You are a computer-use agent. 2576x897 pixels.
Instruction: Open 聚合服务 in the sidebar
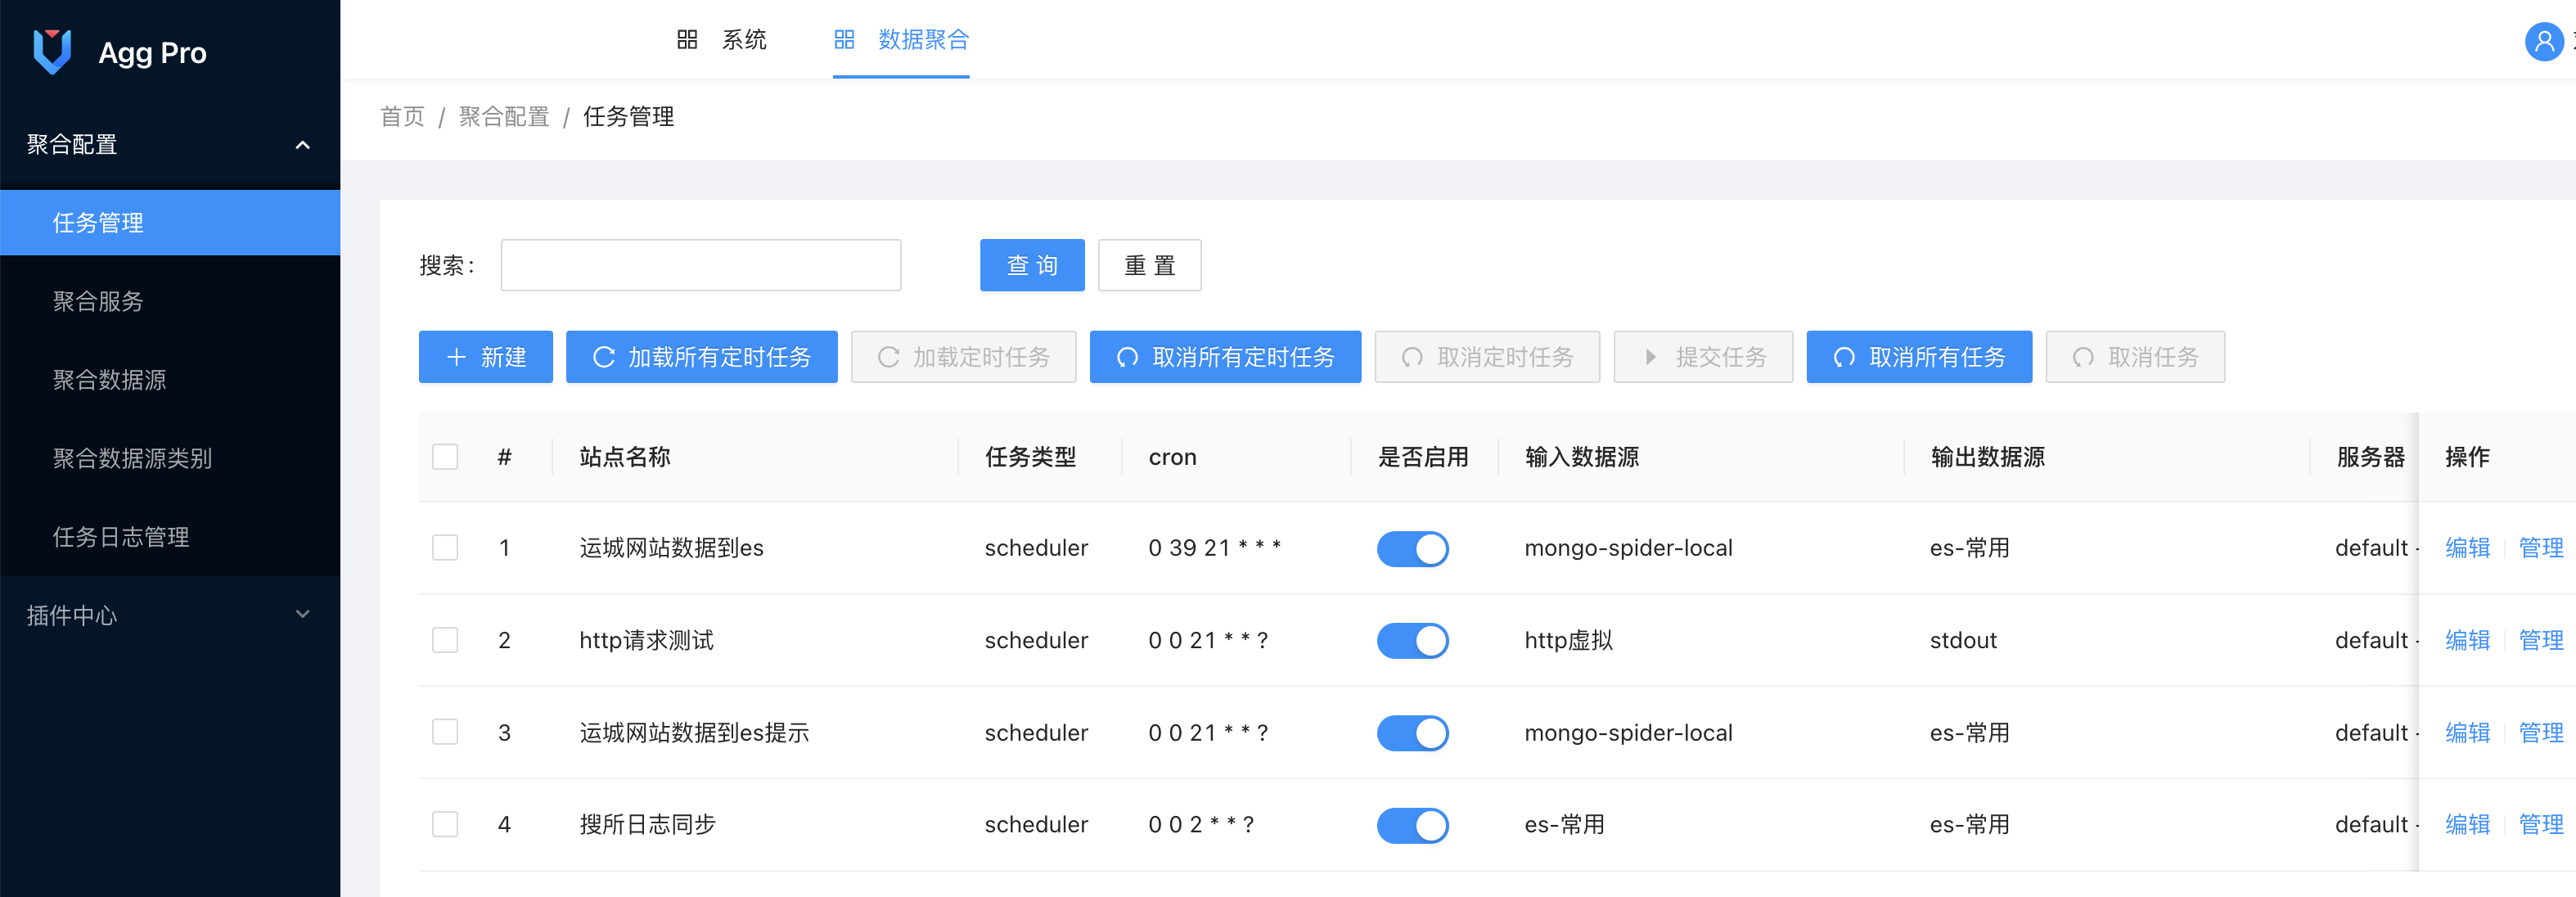coord(170,301)
